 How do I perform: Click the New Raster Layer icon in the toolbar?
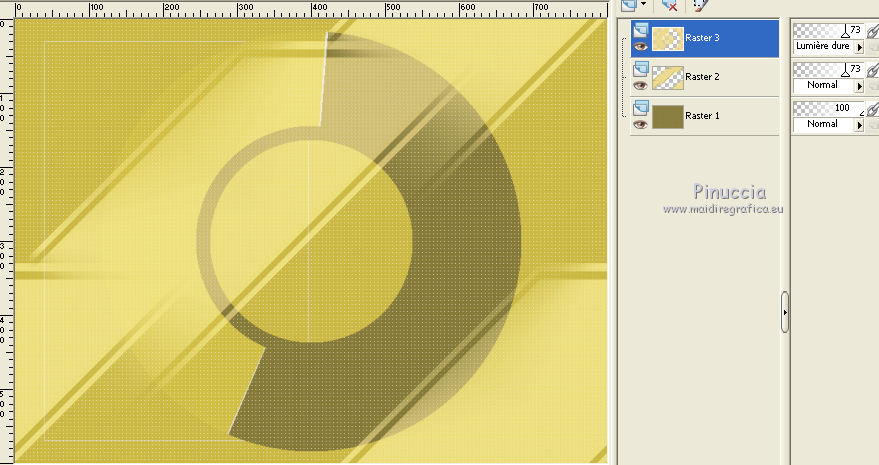coord(629,5)
